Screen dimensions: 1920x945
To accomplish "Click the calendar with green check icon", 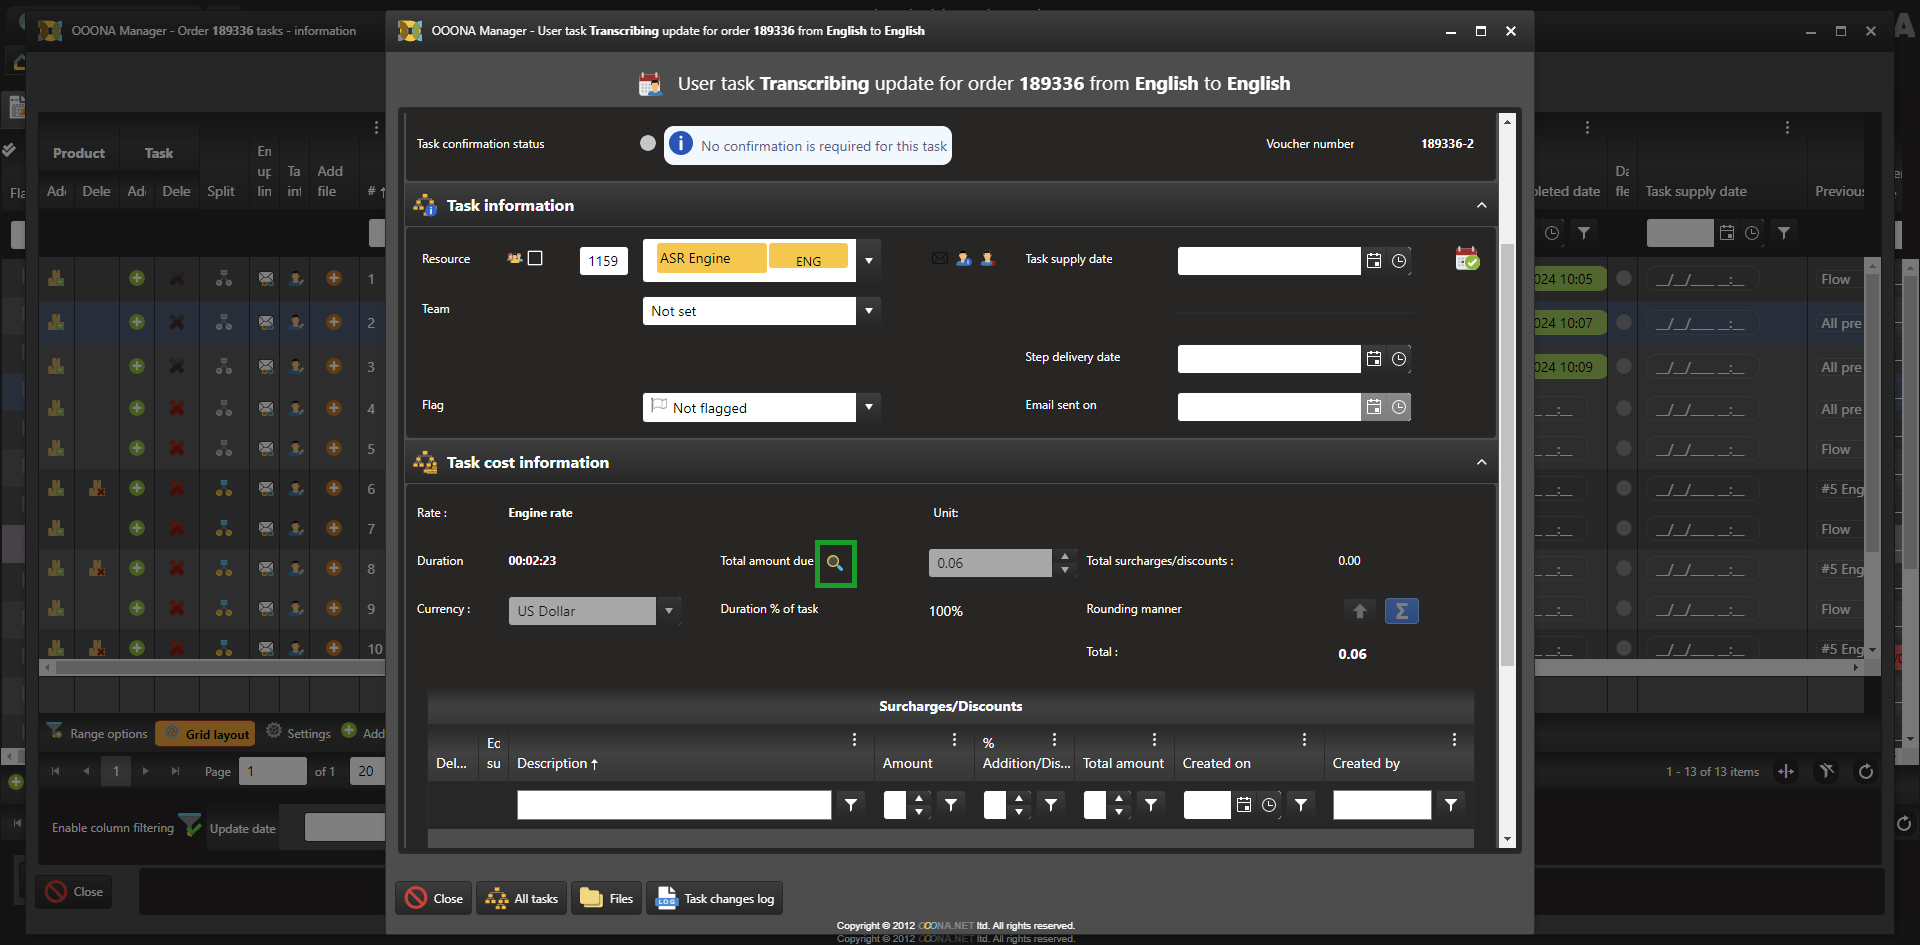I will [x=1466, y=259].
